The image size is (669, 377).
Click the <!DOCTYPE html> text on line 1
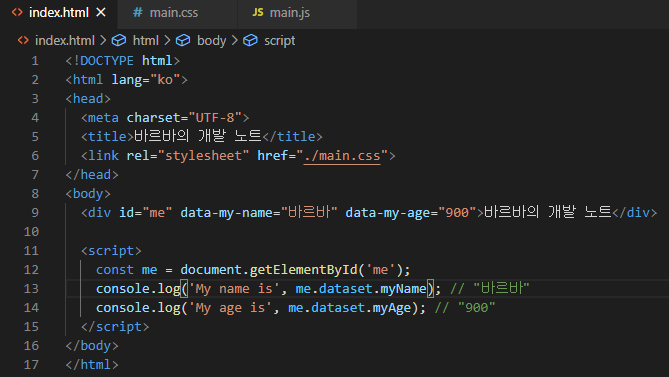click(x=123, y=61)
